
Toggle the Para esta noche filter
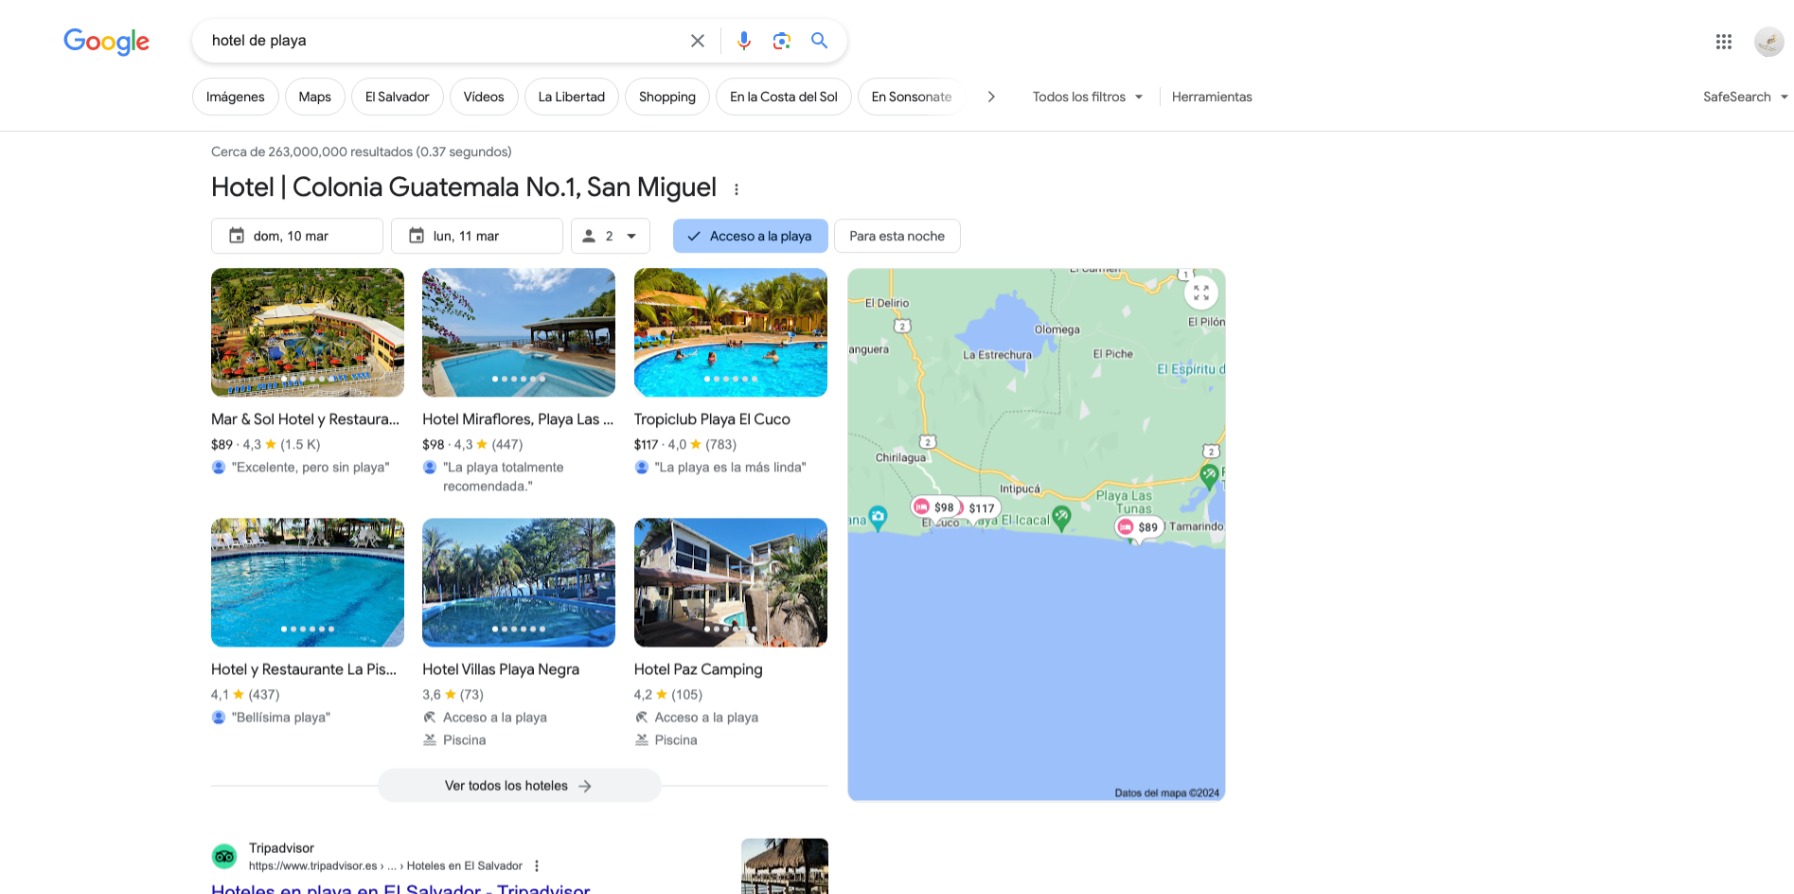[x=897, y=236]
